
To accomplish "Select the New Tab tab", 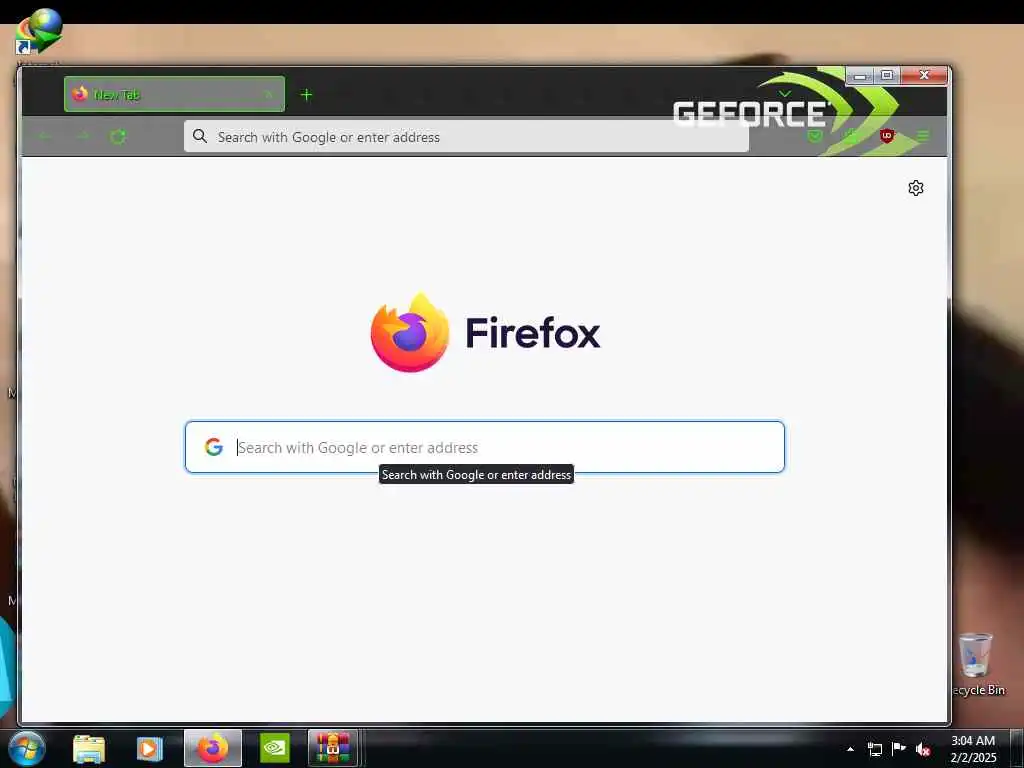I will coord(174,94).
